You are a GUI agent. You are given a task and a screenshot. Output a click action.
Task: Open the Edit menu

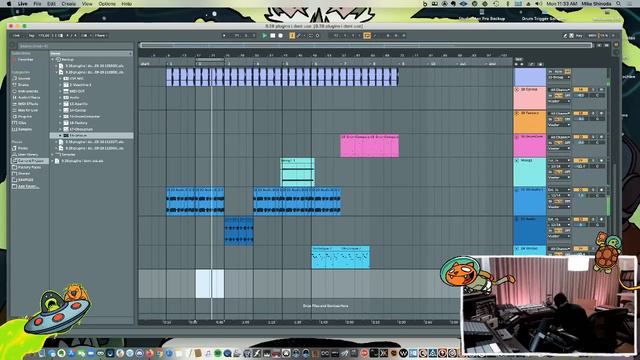51,4
